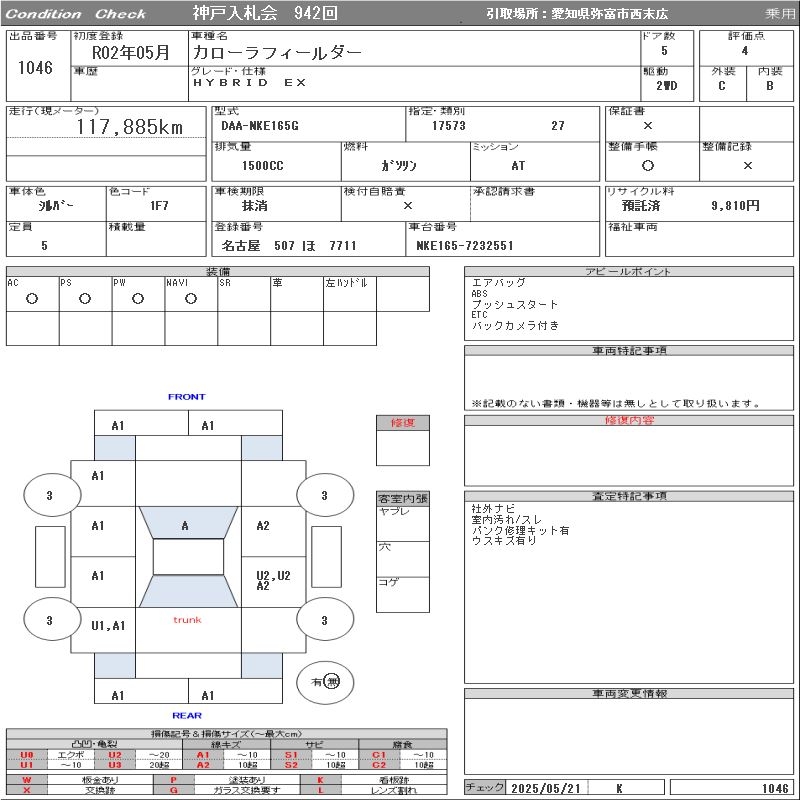The width and height of the screenshot is (800, 800).
Task: Click the red C2 code in the legend
Action: (x=379, y=765)
